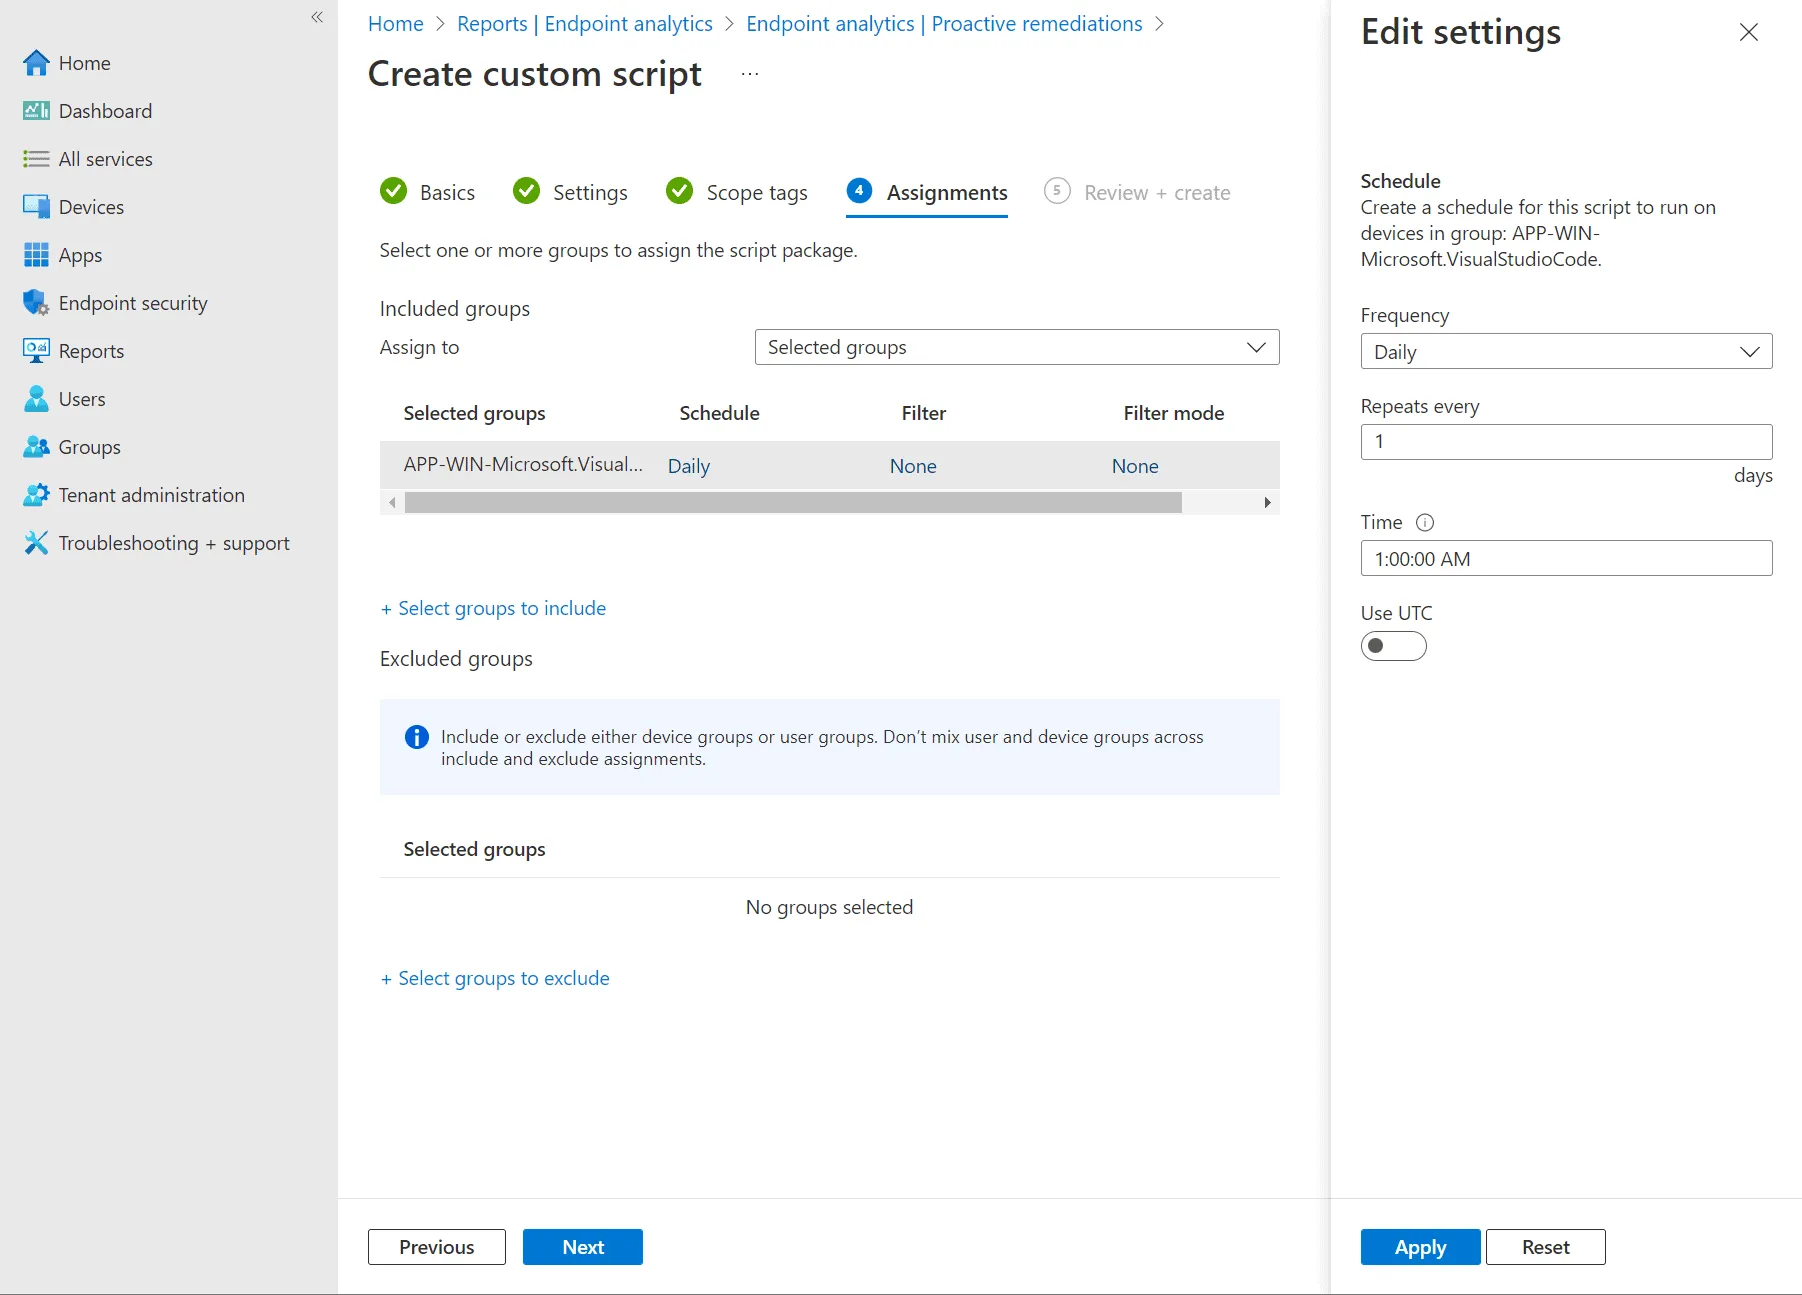Open Endpoint security shield icon

[x=36, y=303]
